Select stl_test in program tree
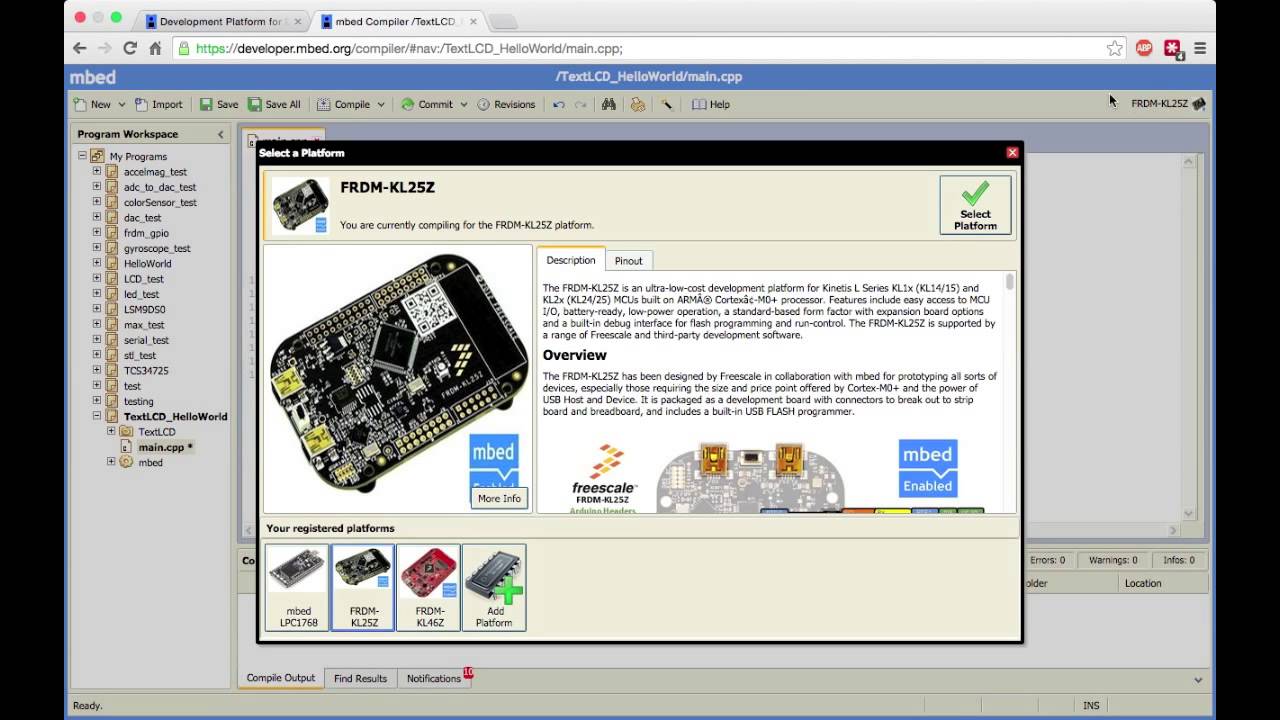Viewport: 1280px width, 720px height. click(140, 355)
